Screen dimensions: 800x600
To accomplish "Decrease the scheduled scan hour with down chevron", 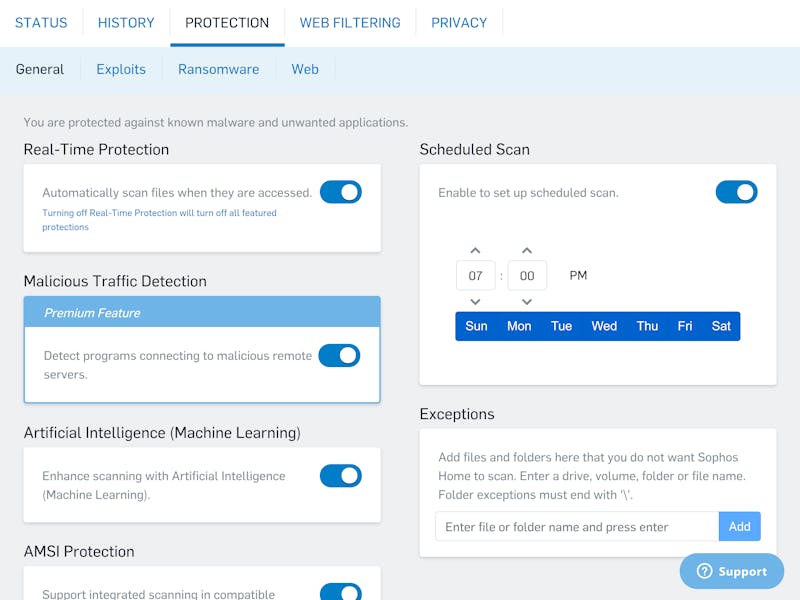I will (475, 302).
